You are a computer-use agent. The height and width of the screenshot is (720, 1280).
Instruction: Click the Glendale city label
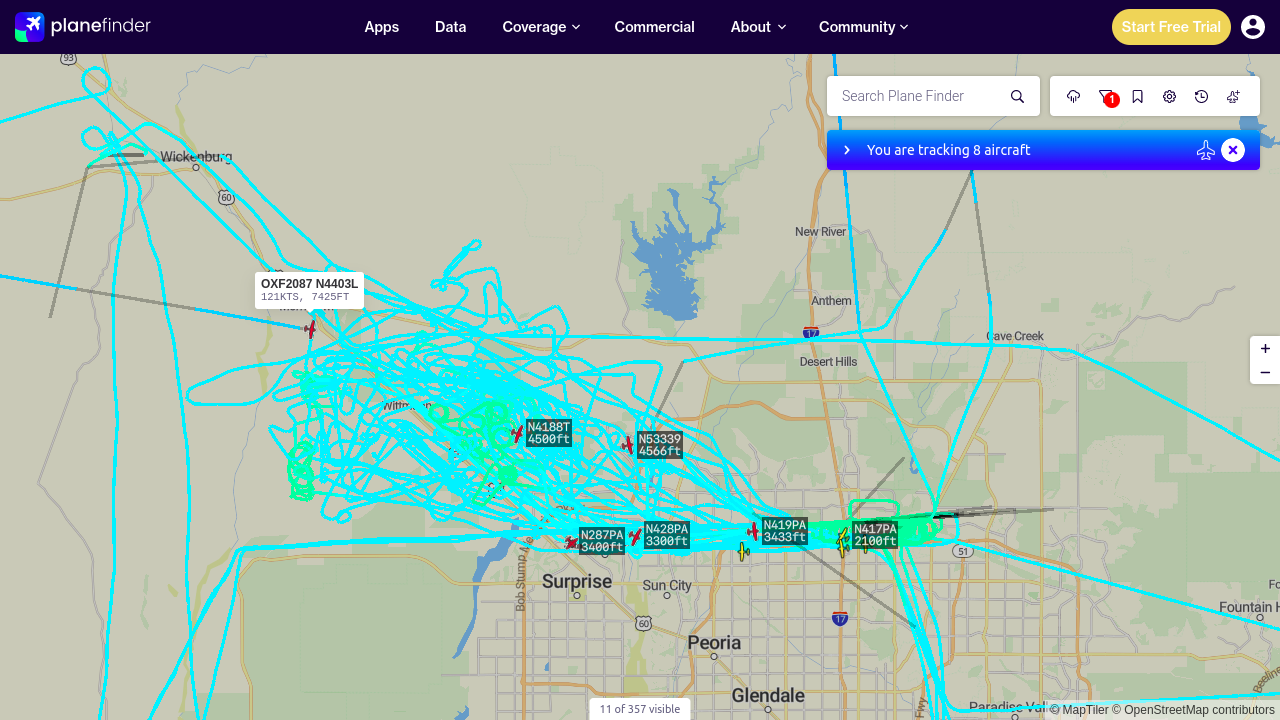[768, 695]
